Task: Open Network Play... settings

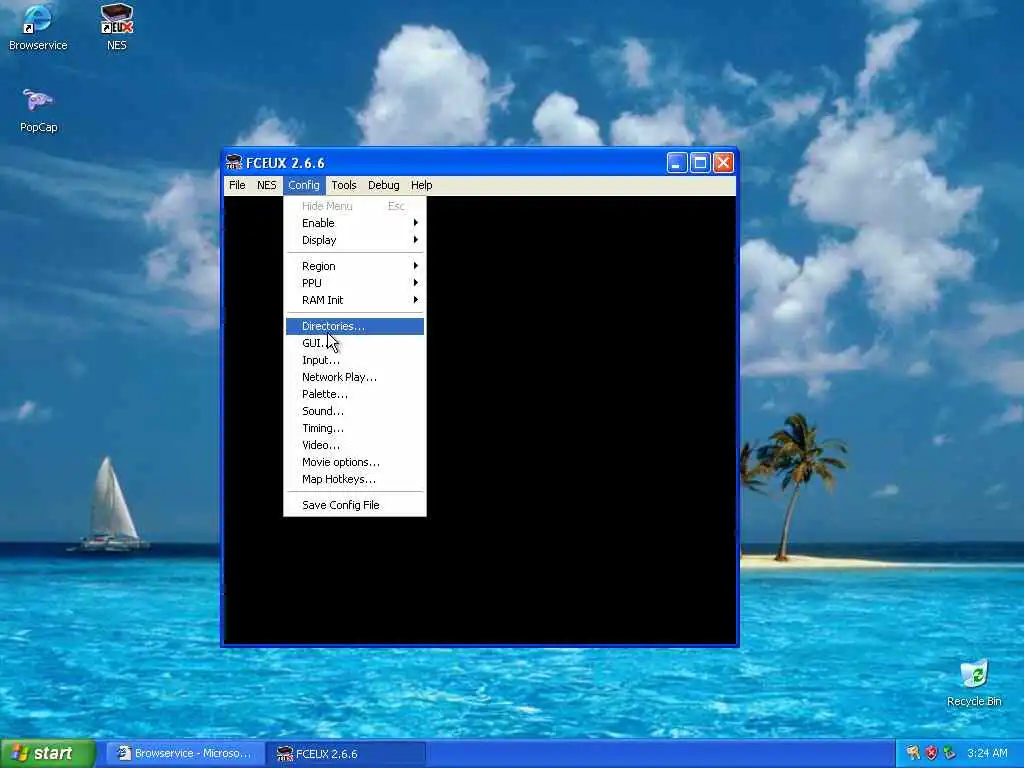Action: (355, 377)
